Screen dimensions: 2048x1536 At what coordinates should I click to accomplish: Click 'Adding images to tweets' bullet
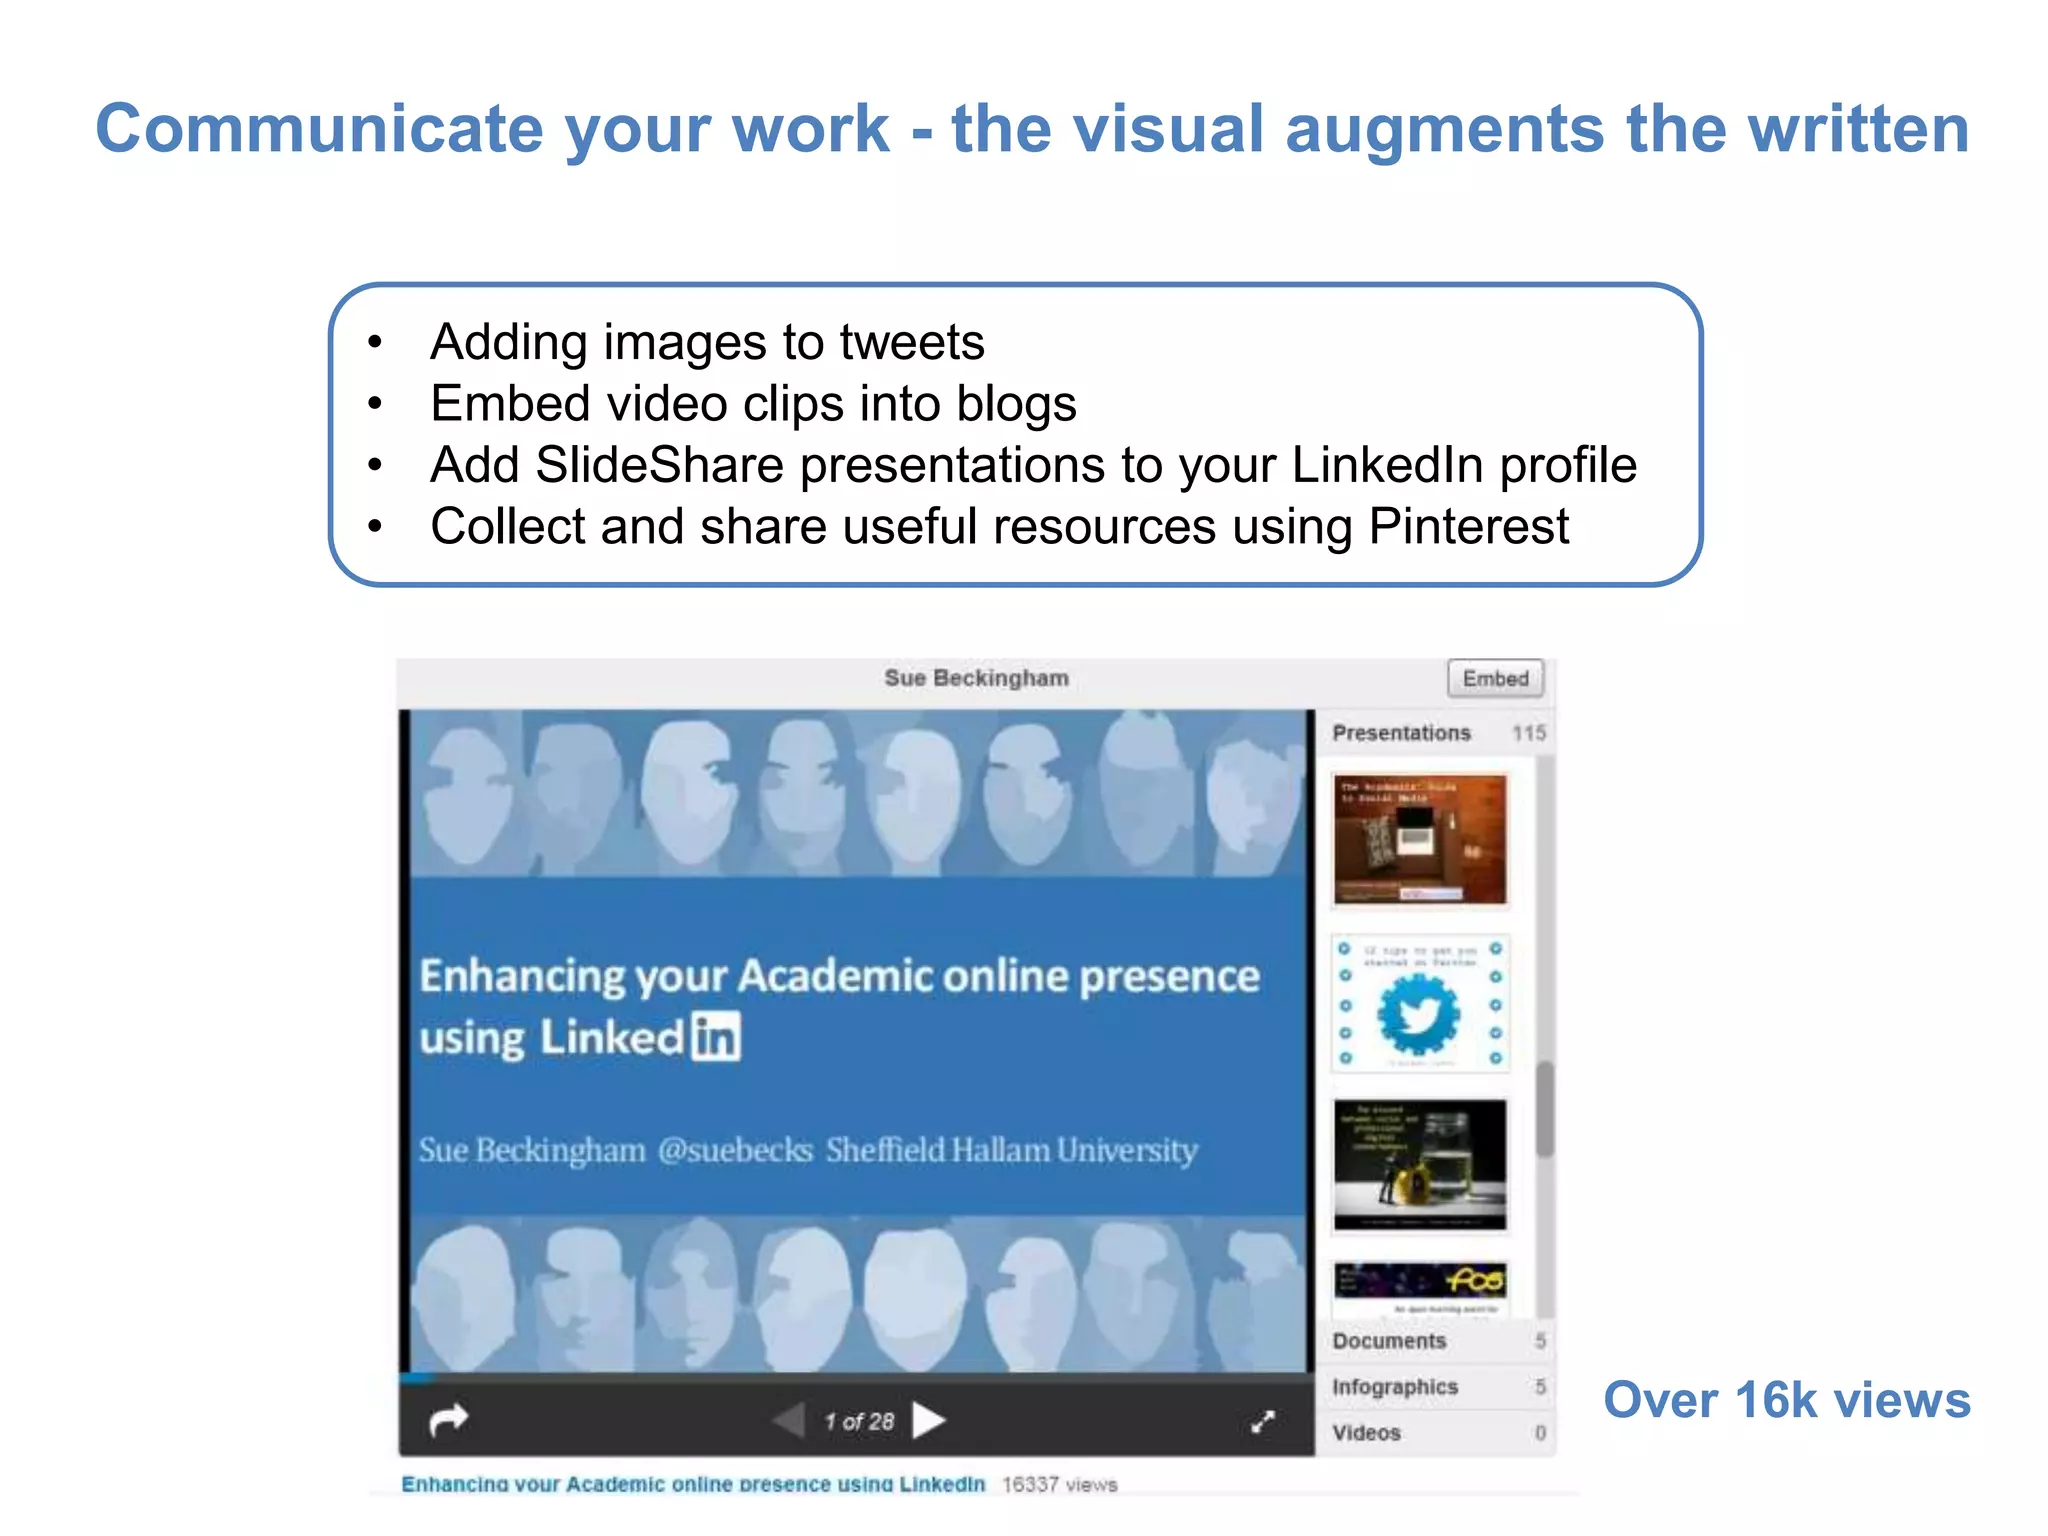tap(707, 342)
